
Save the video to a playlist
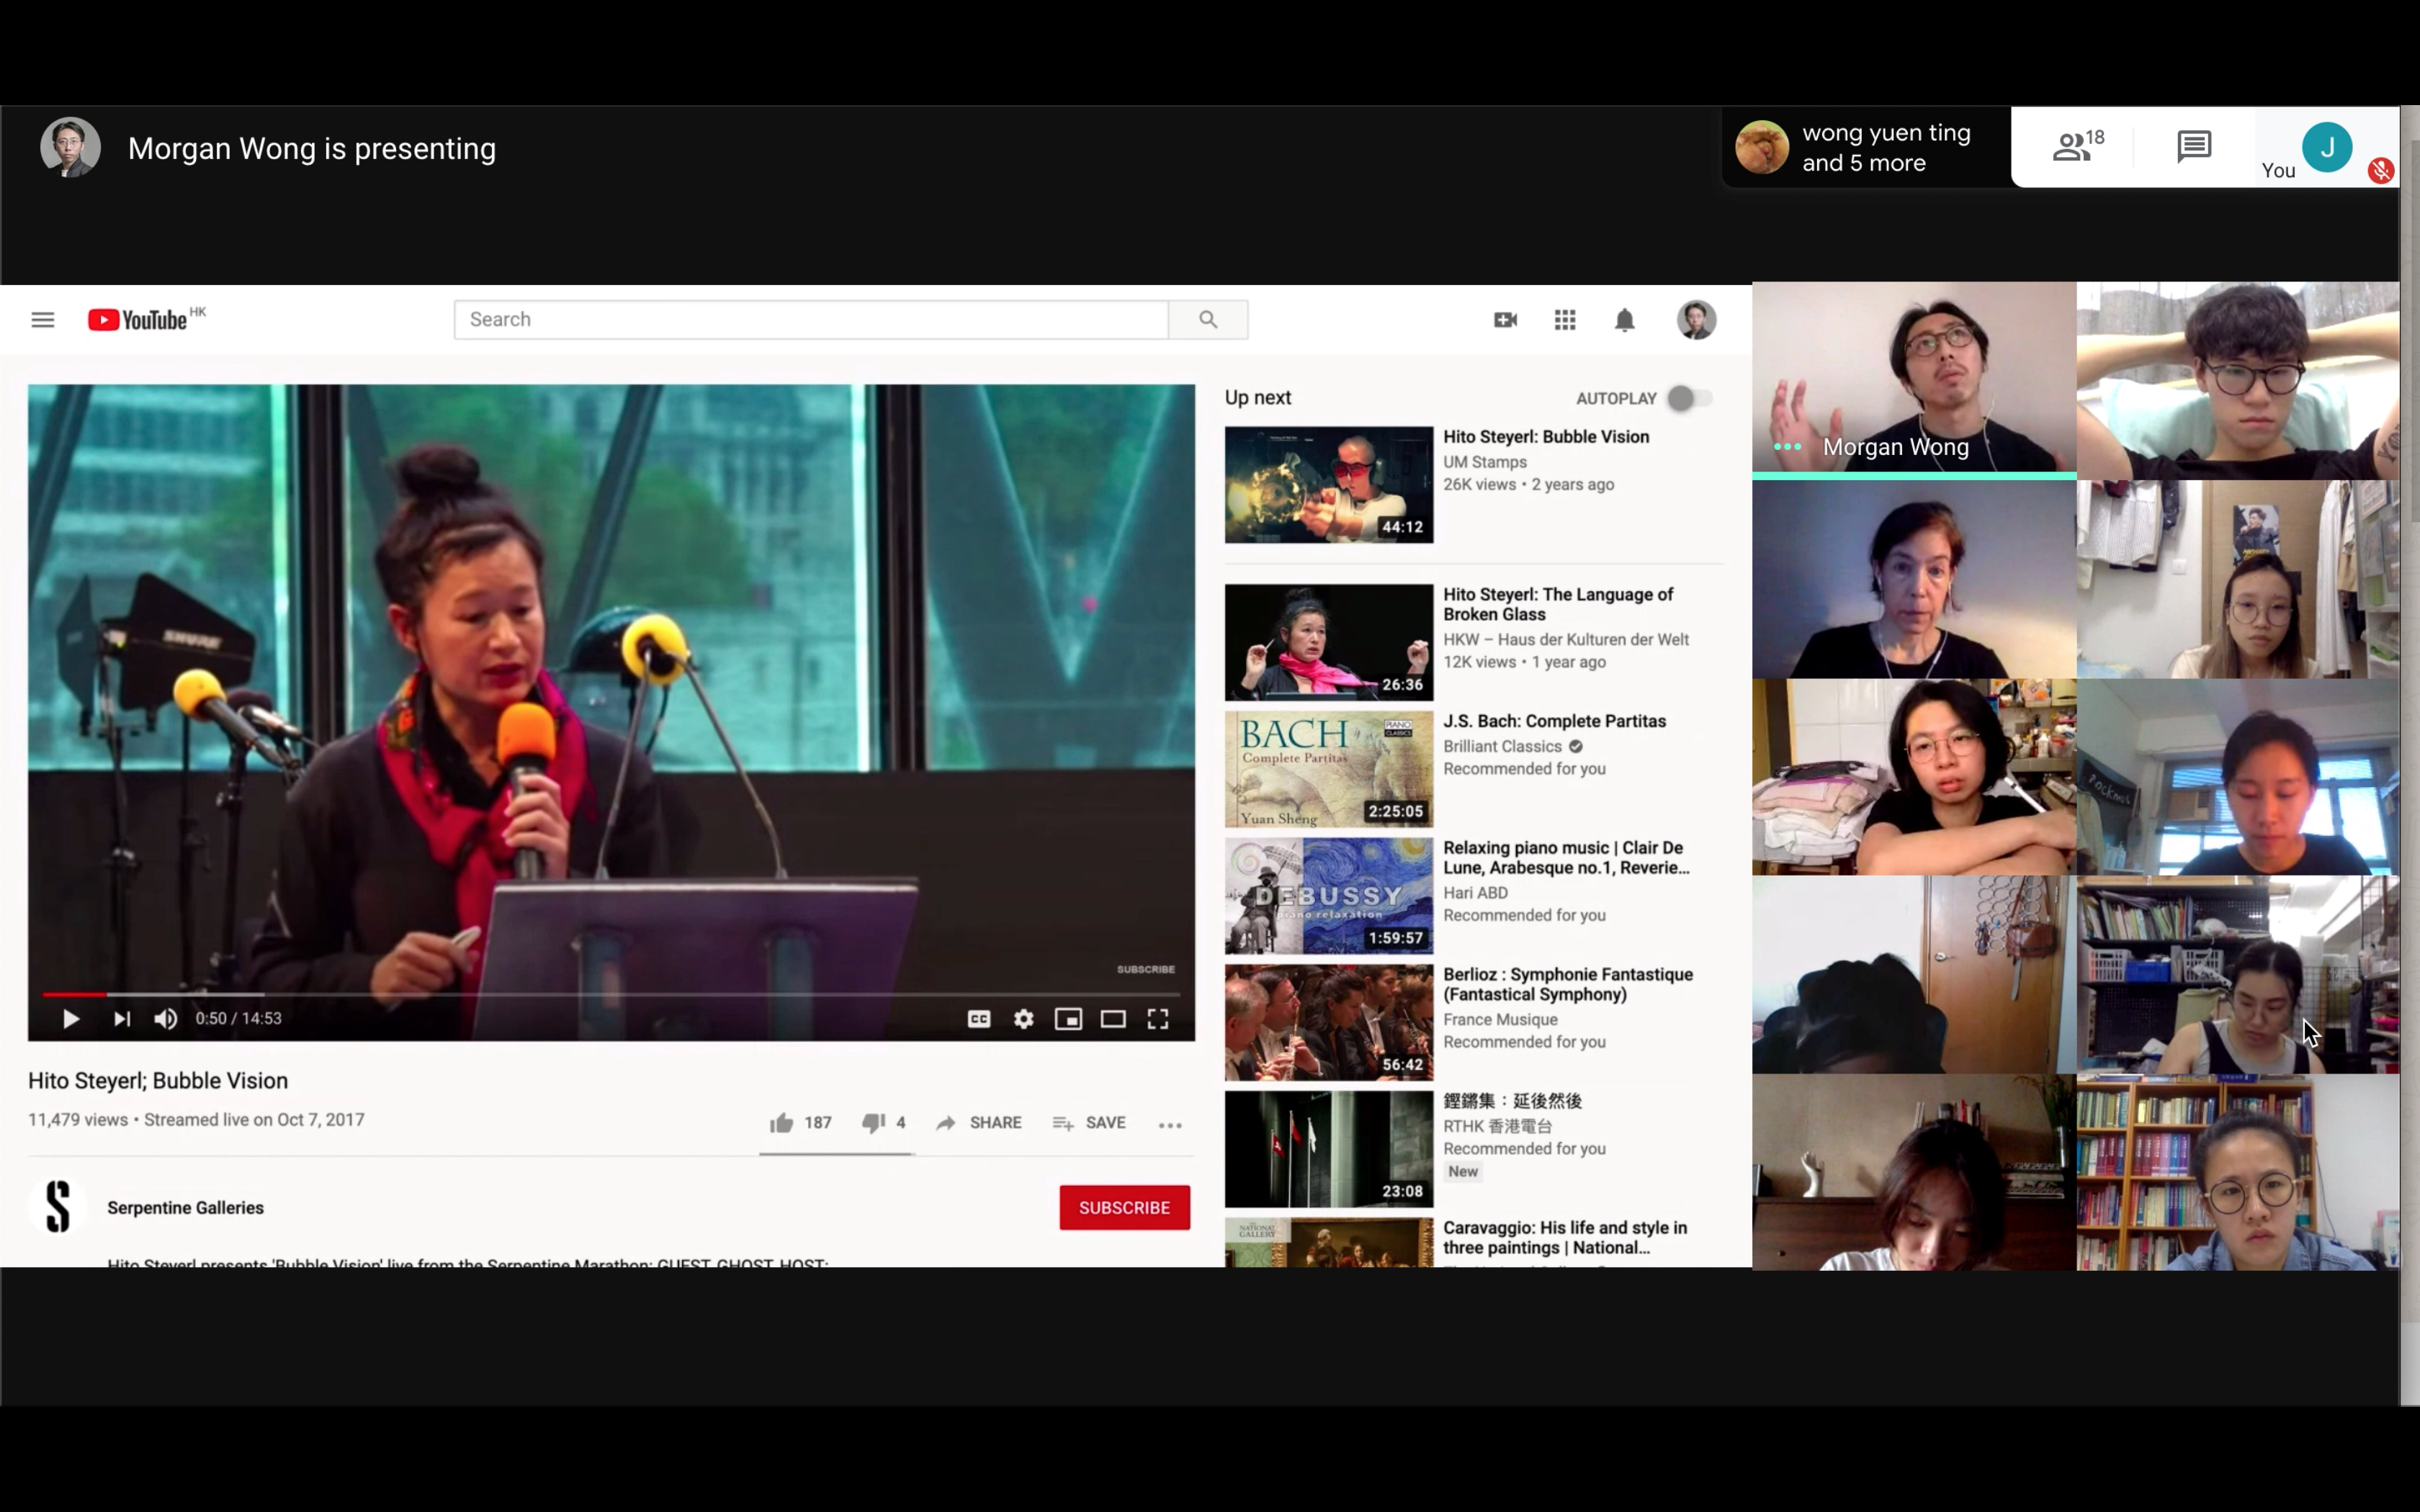coord(1089,1123)
